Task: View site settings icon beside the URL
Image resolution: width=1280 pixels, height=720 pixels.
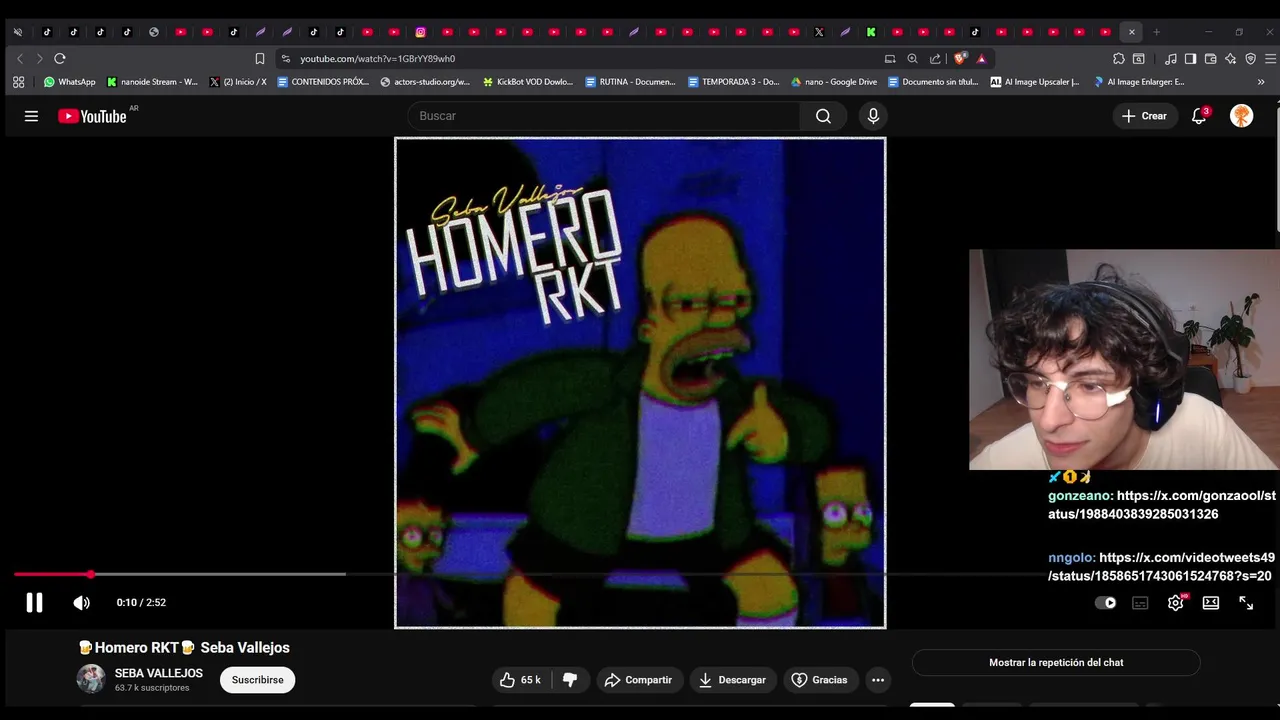Action: (286, 59)
